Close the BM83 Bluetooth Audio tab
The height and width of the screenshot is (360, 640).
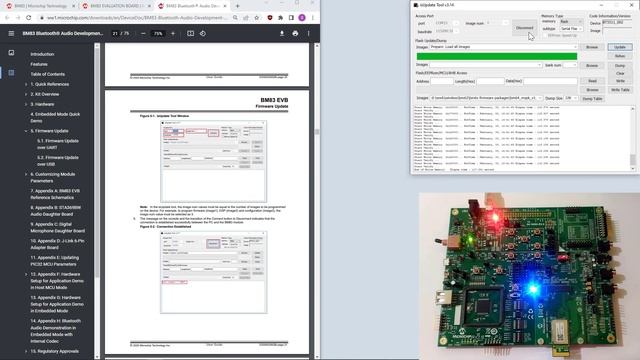225,6
